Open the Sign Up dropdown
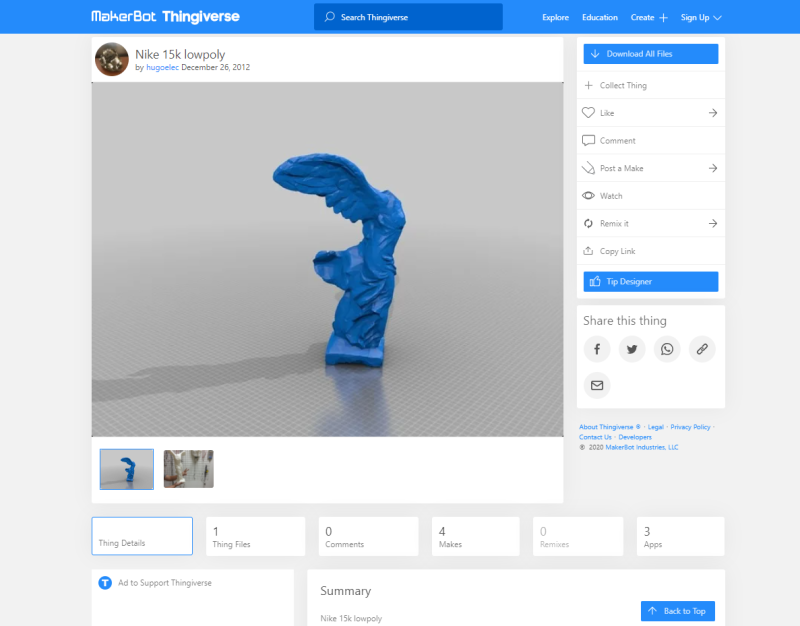Screen dimensions: 800x626 click(x=700, y=17)
